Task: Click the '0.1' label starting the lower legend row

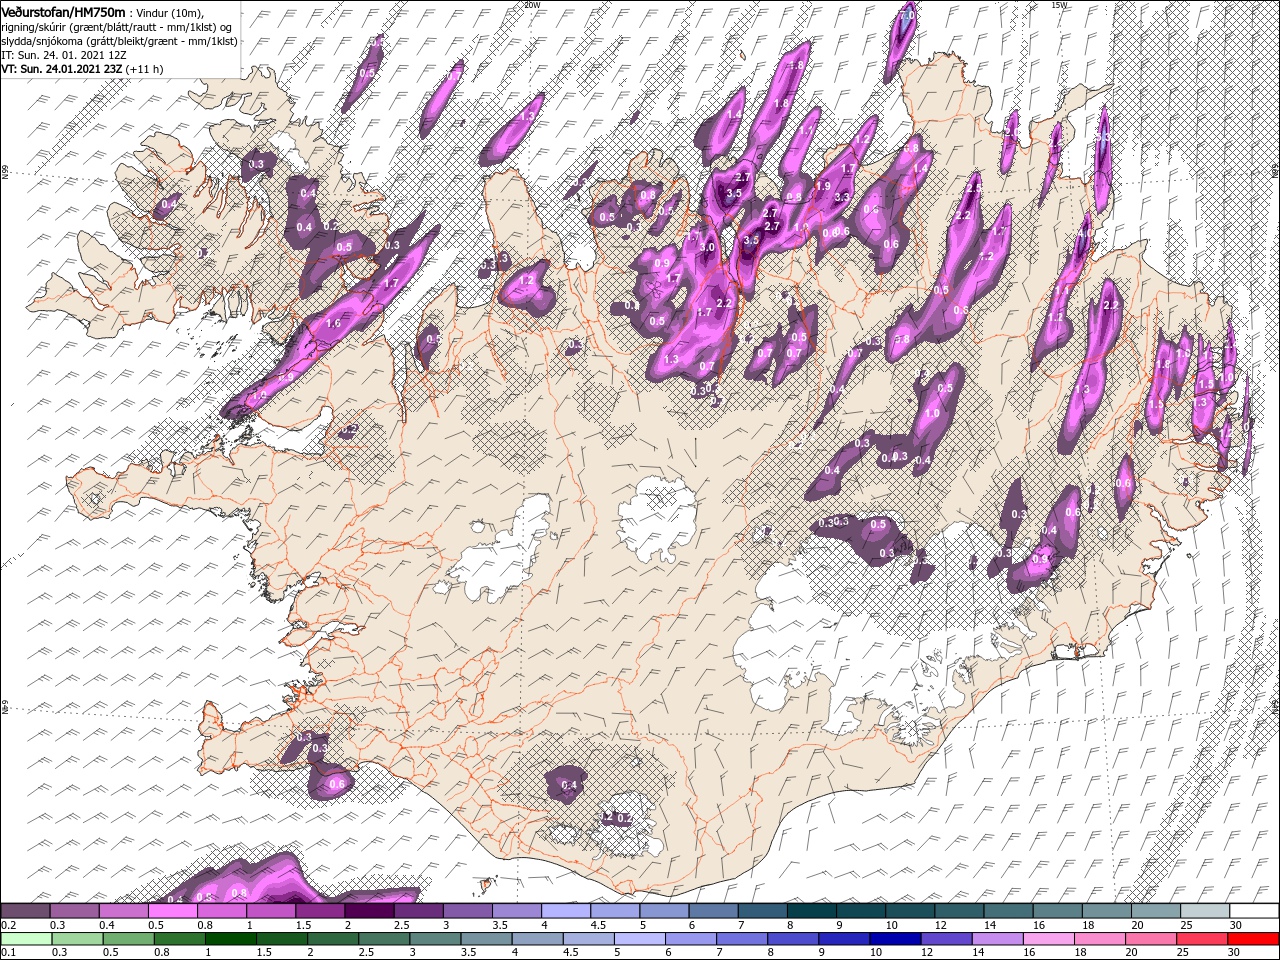Action: coord(8,952)
